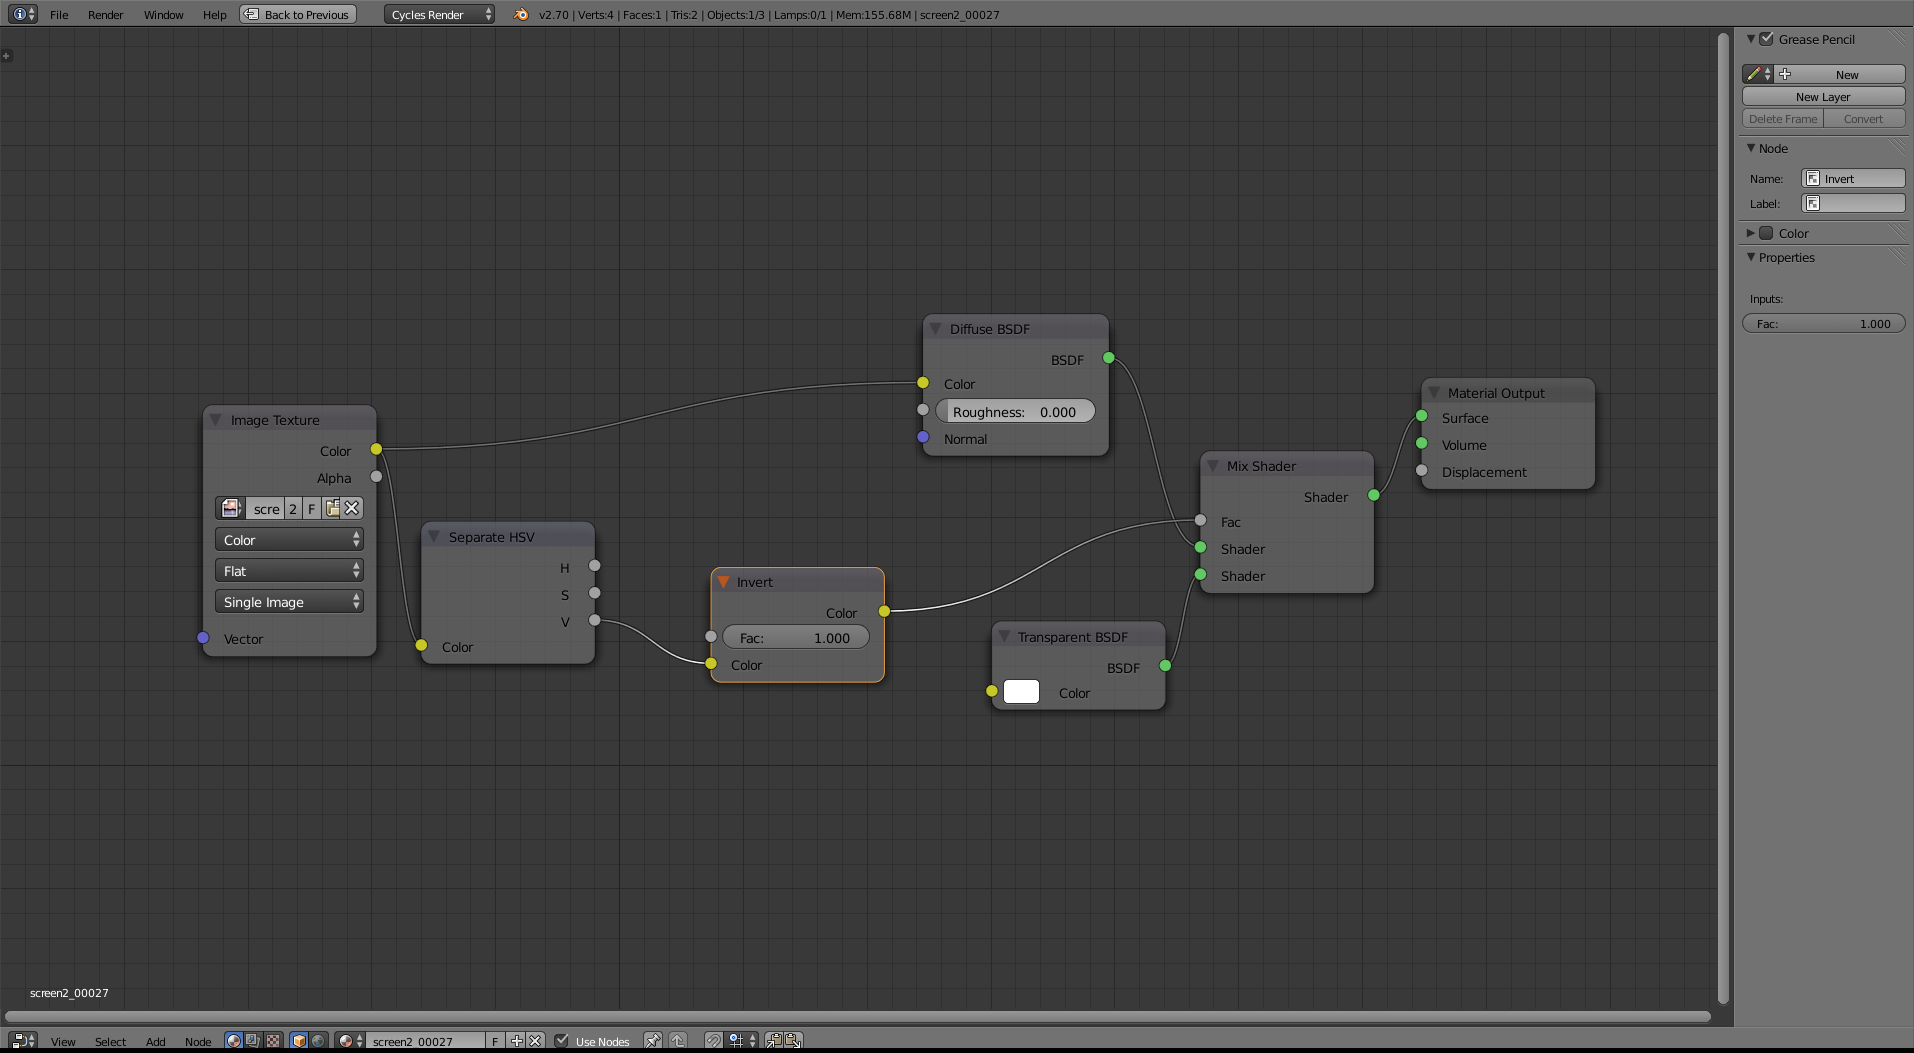Open the node editor View menu
Screen dimensions: 1914x1053
coord(63,1041)
